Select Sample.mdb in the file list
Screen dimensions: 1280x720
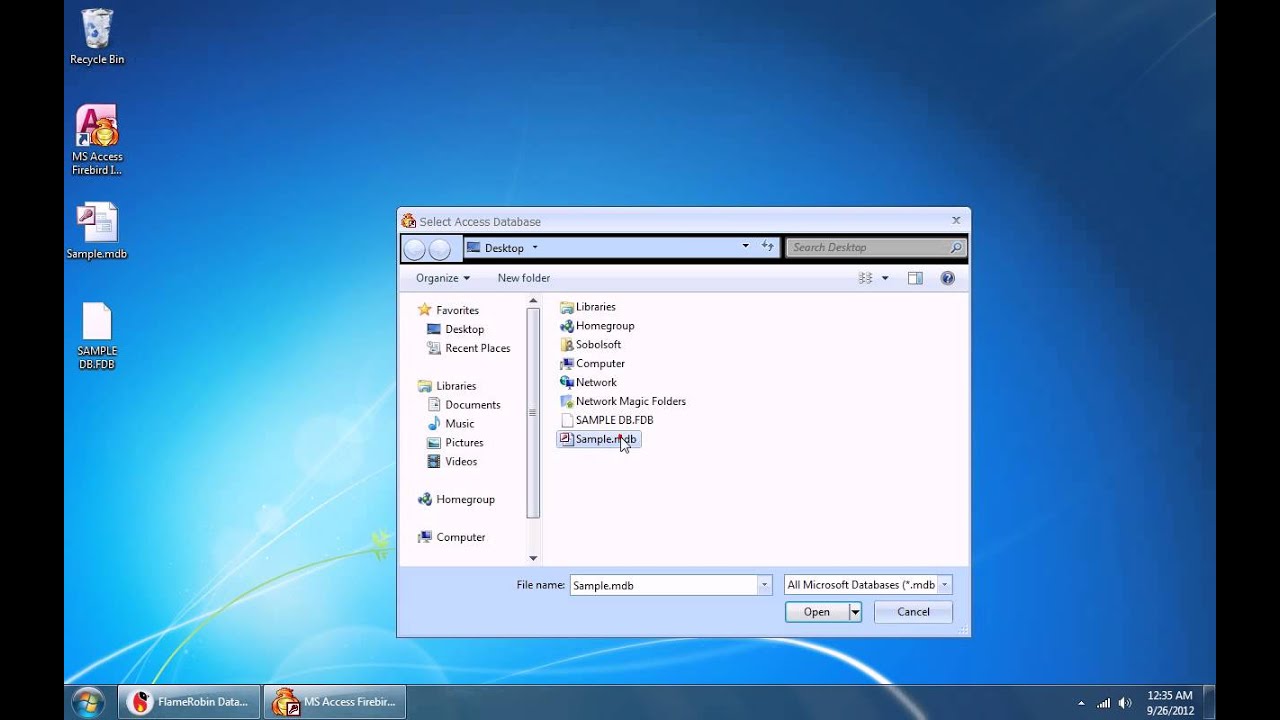[x=598, y=439]
